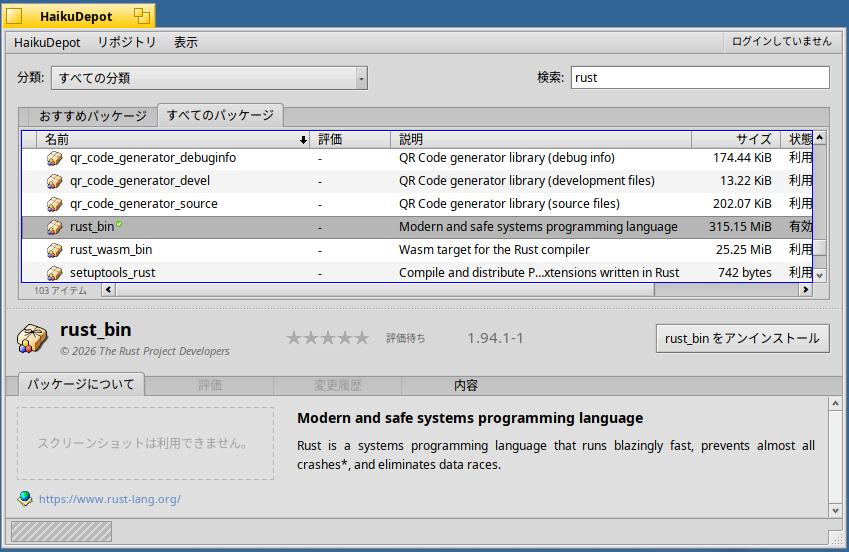Click the 315.15 MiB size cell
Screen dimensions: 849x552
[740, 227]
